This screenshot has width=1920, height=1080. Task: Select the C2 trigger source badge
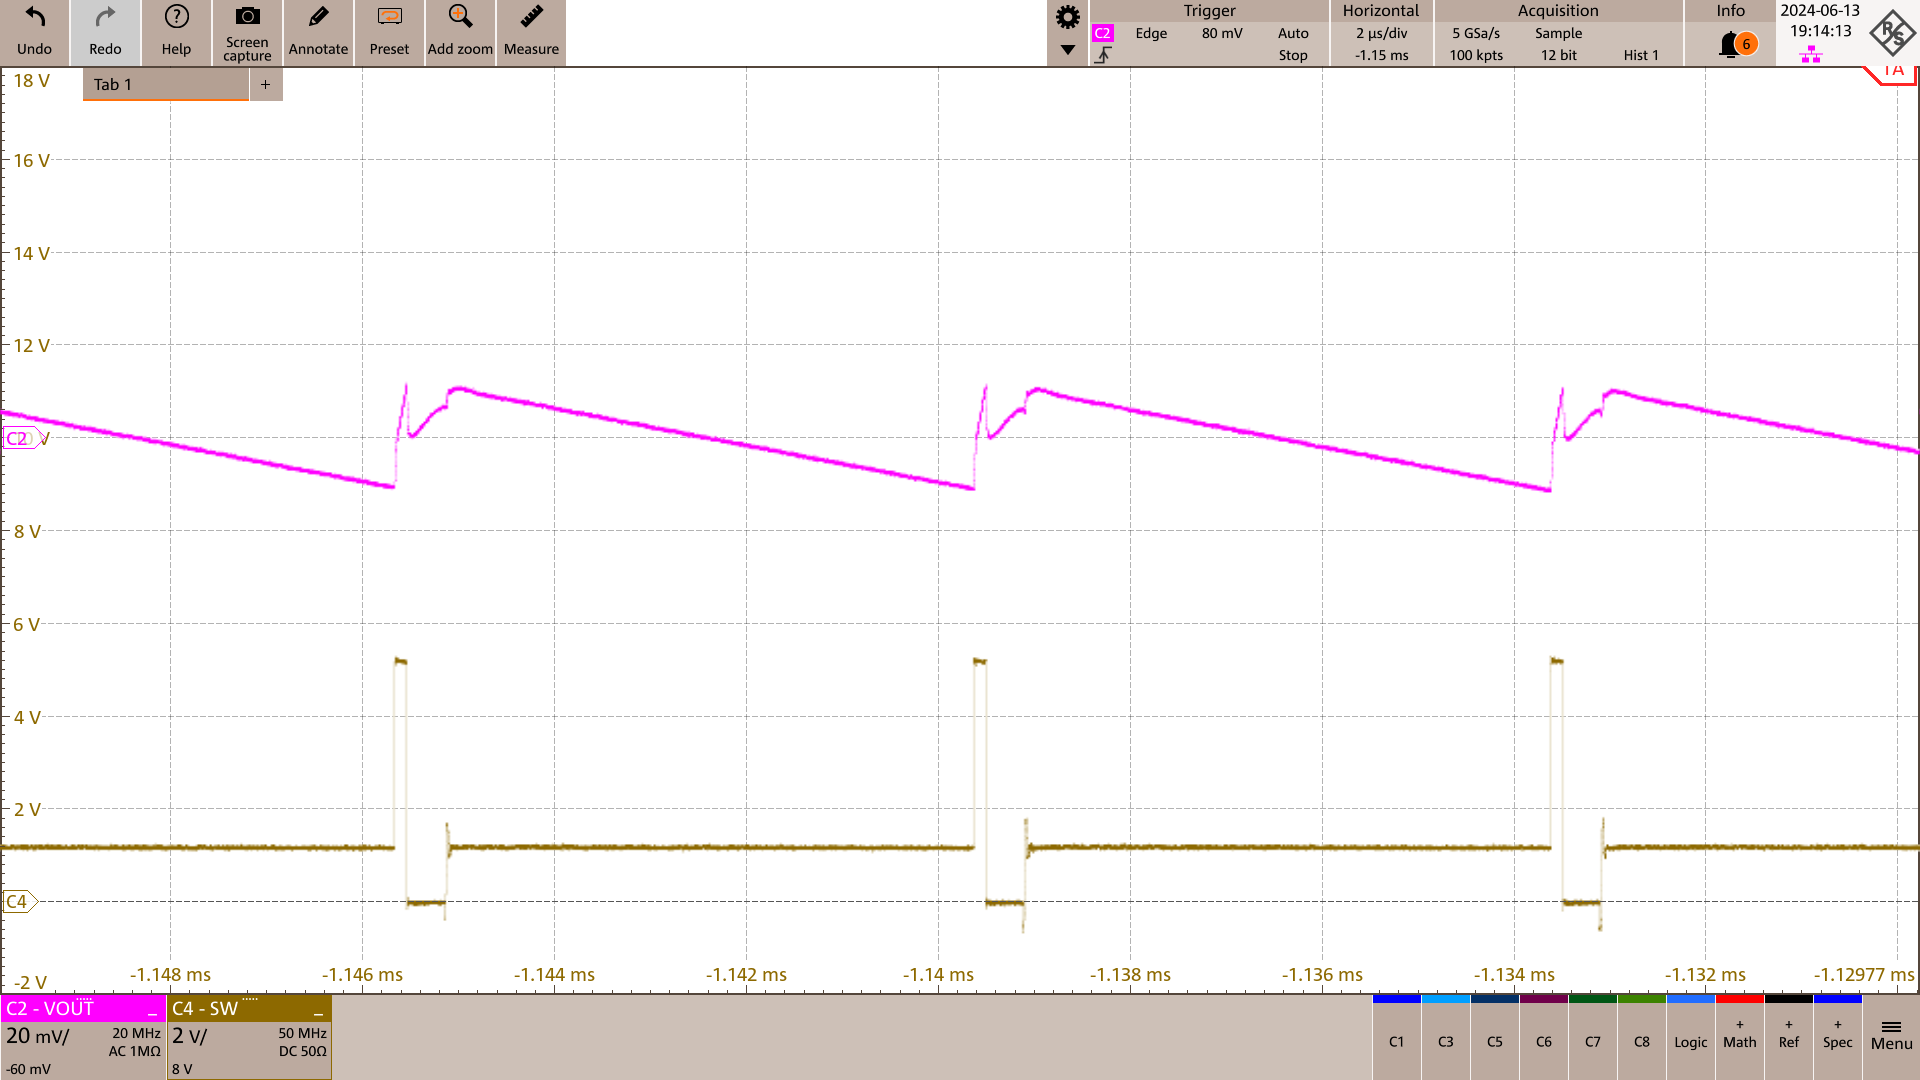[x=1102, y=33]
